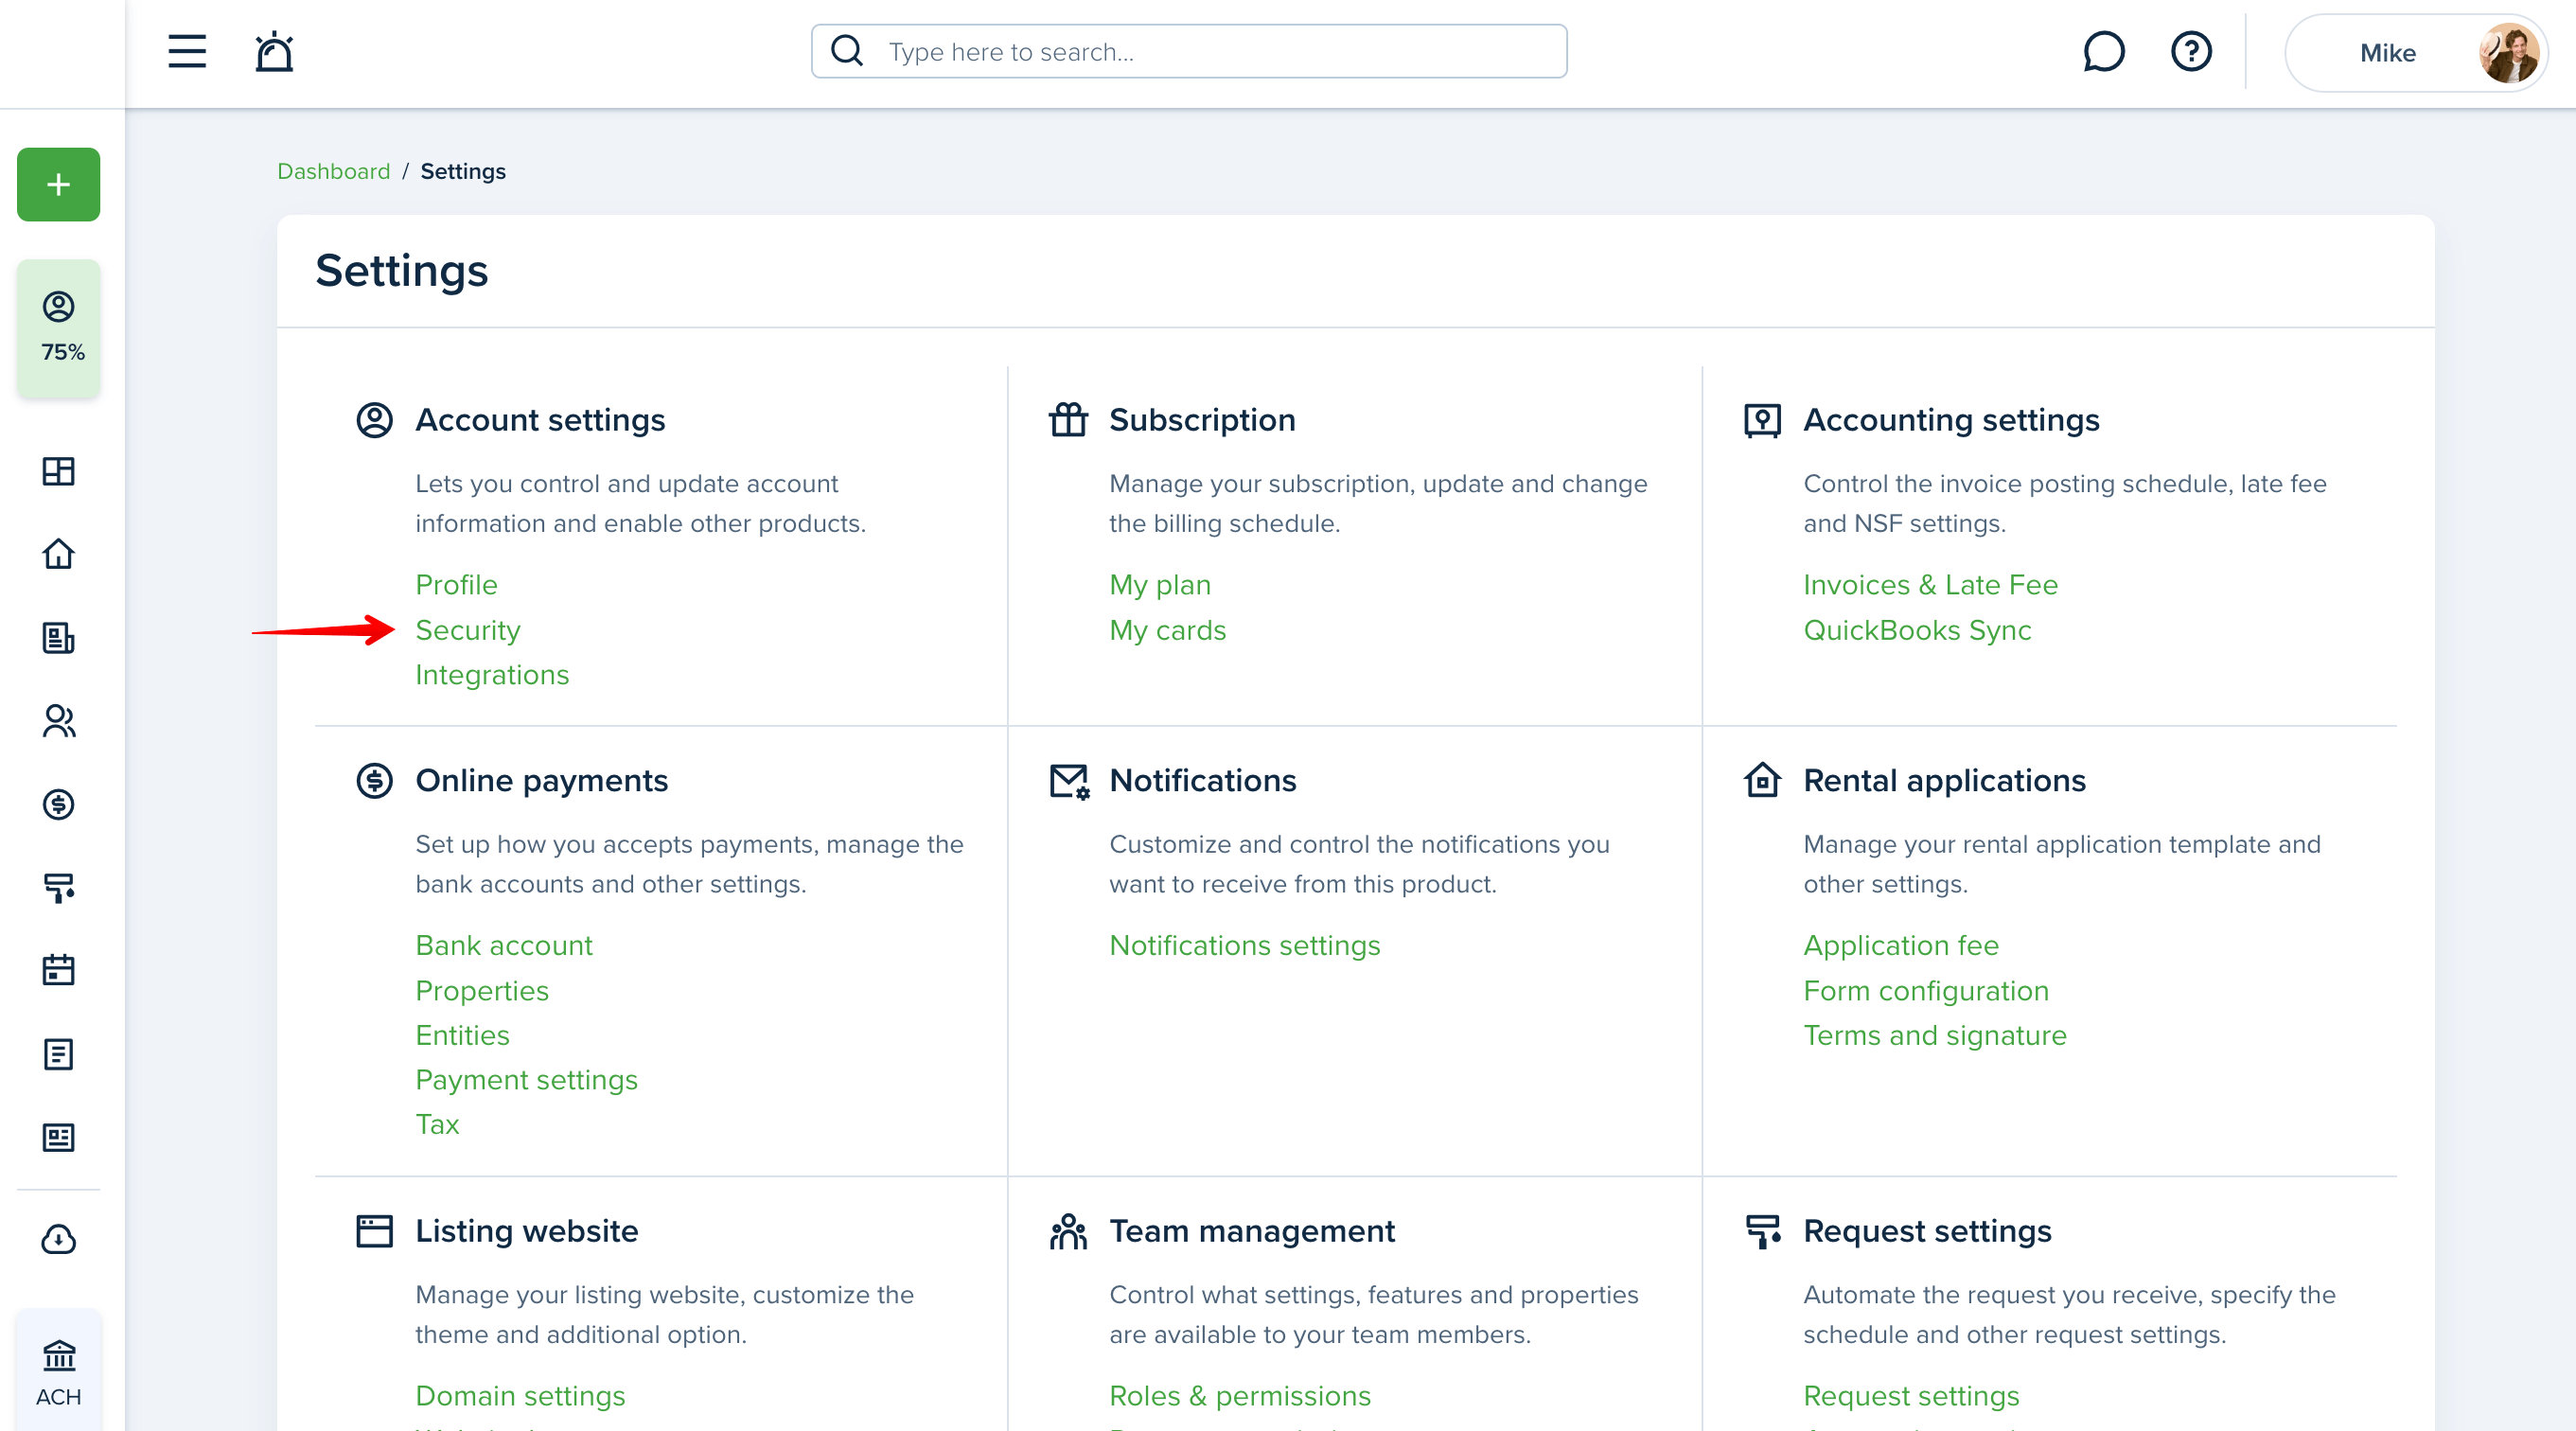The width and height of the screenshot is (2576, 1431).
Task: Click the Subscription heading
Action: point(1202,420)
